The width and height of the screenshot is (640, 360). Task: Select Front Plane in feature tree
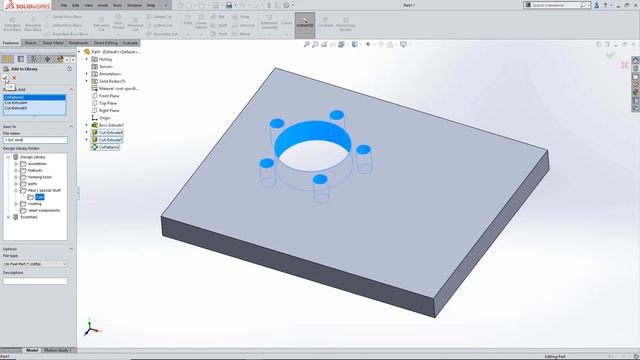pos(109,96)
